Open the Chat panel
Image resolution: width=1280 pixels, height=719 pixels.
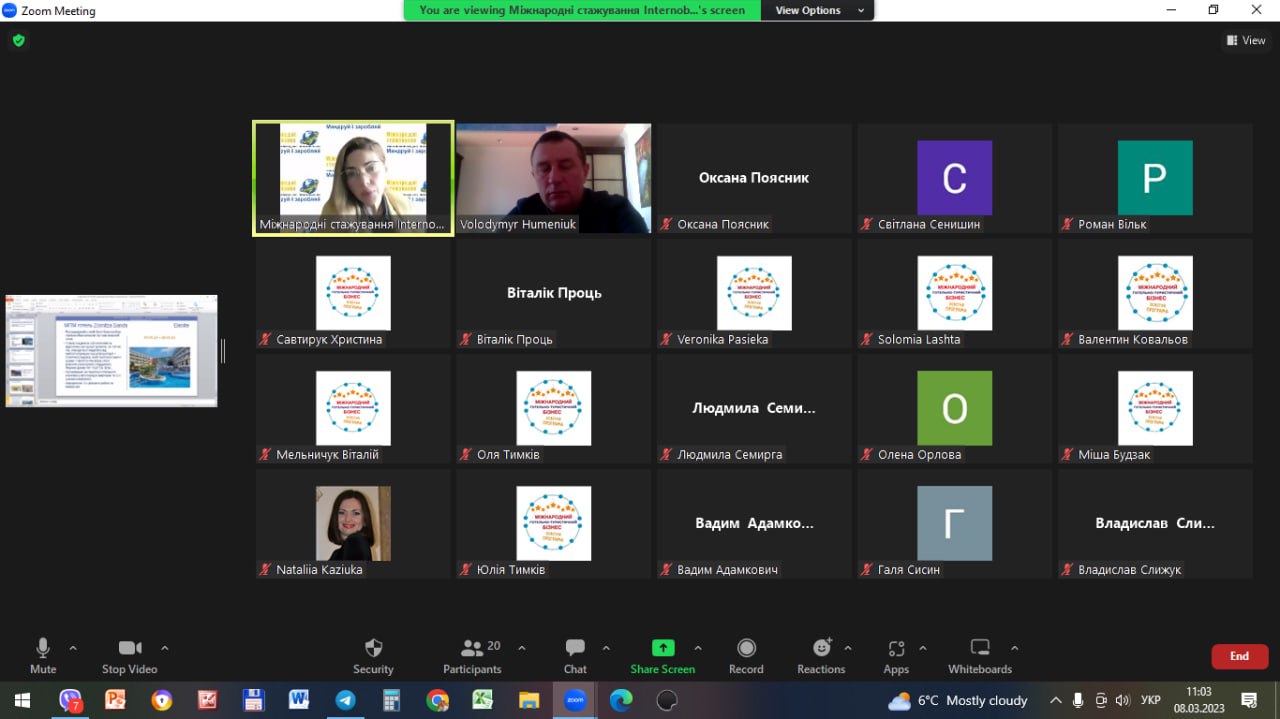575,649
